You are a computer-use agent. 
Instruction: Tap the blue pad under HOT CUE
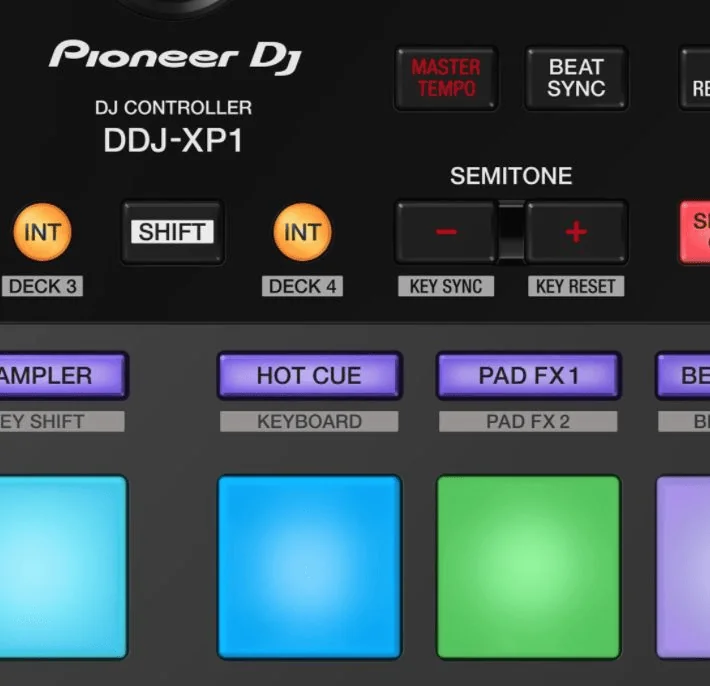click(x=309, y=567)
